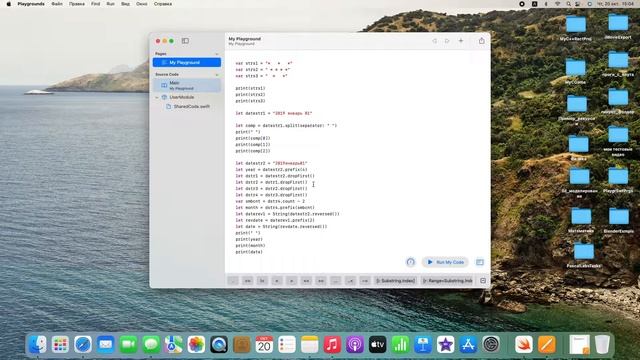The width and height of the screenshot is (640, 360).
Task: Open App Store from the Dock
Action: click(468, 345)
